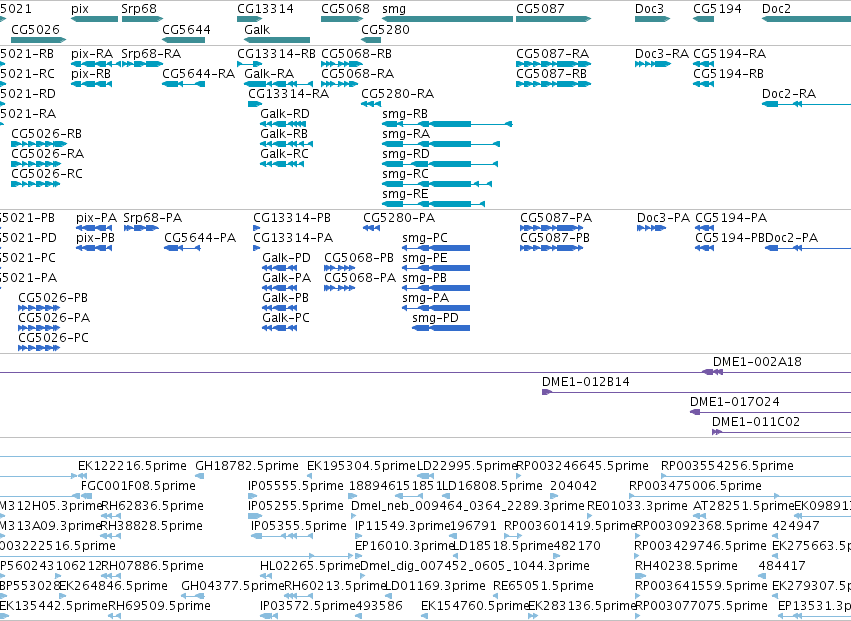This screenshot has width=851, height=621.
Task: Click the Doc2-PA protein label
Action: coord(791,238)
